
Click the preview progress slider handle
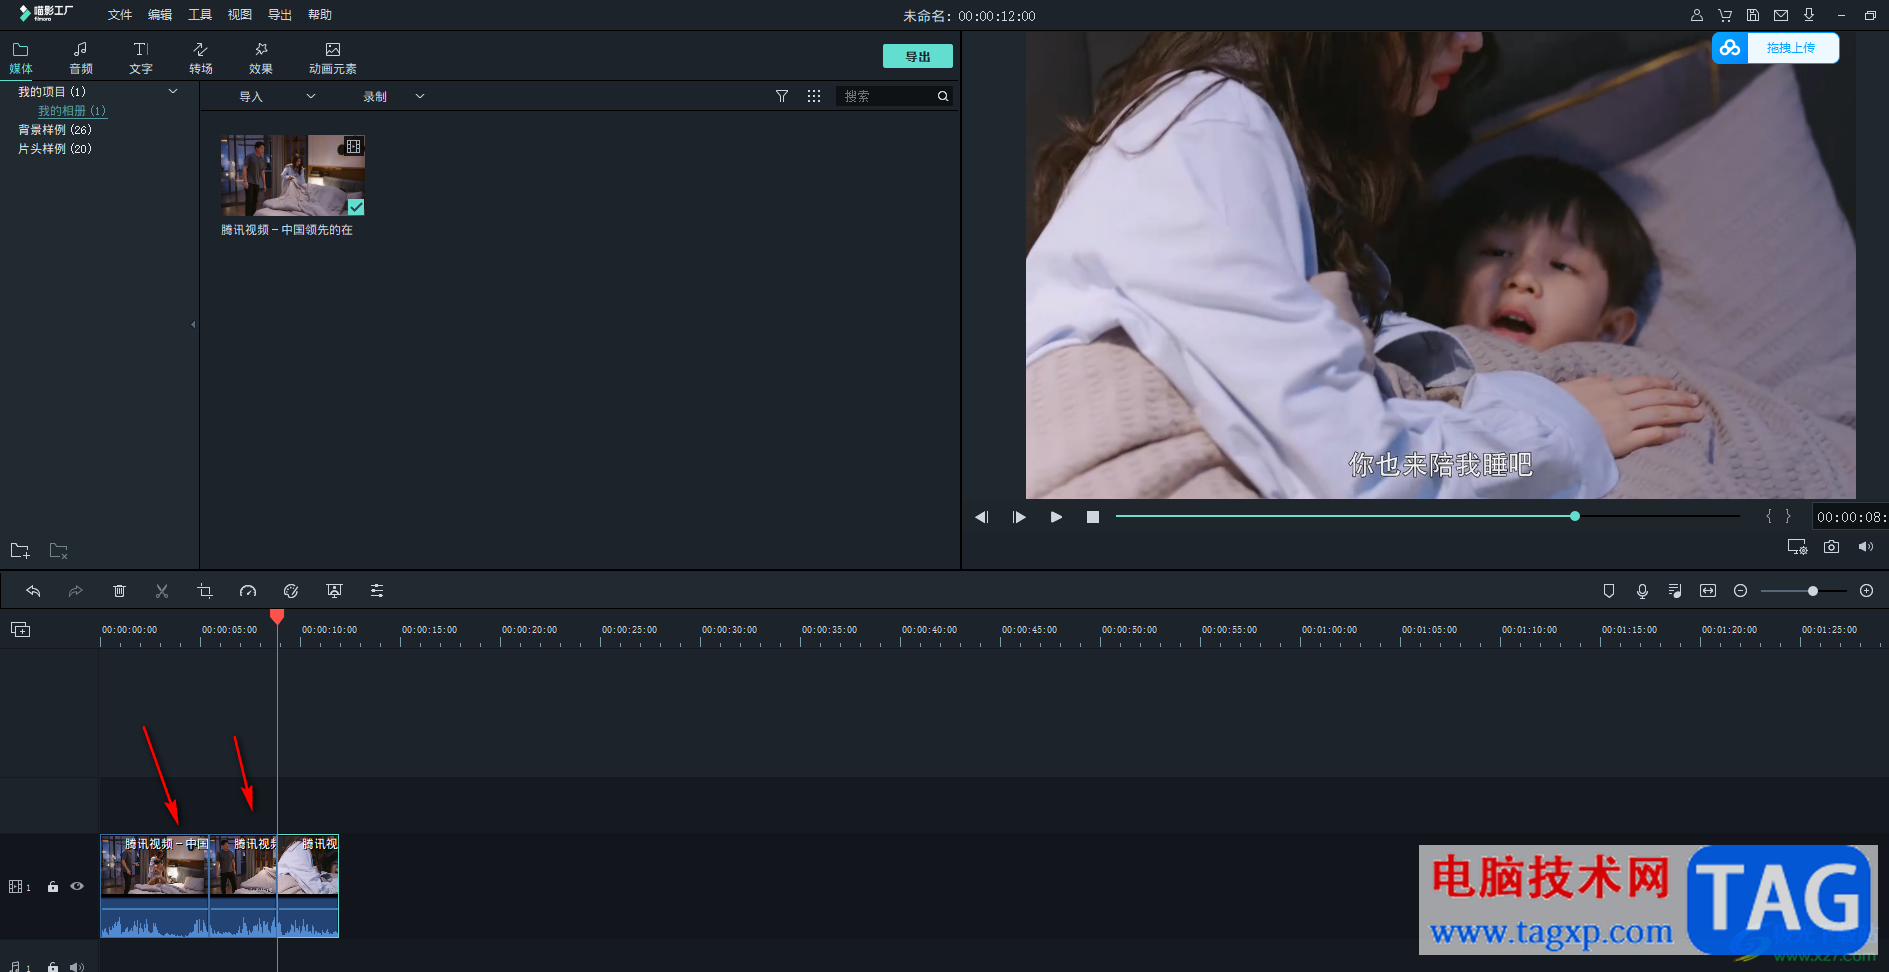pyautogui.click(x=1575, y=516)
